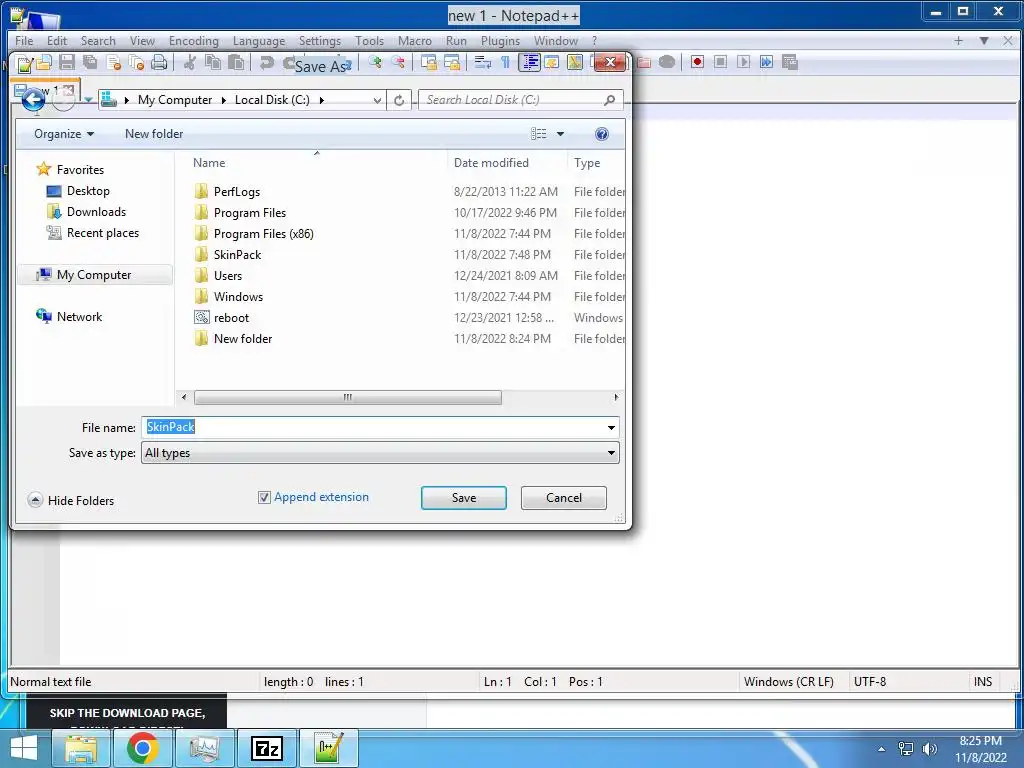Click the UTF-8 encoding in the status bar

point(870,682)
